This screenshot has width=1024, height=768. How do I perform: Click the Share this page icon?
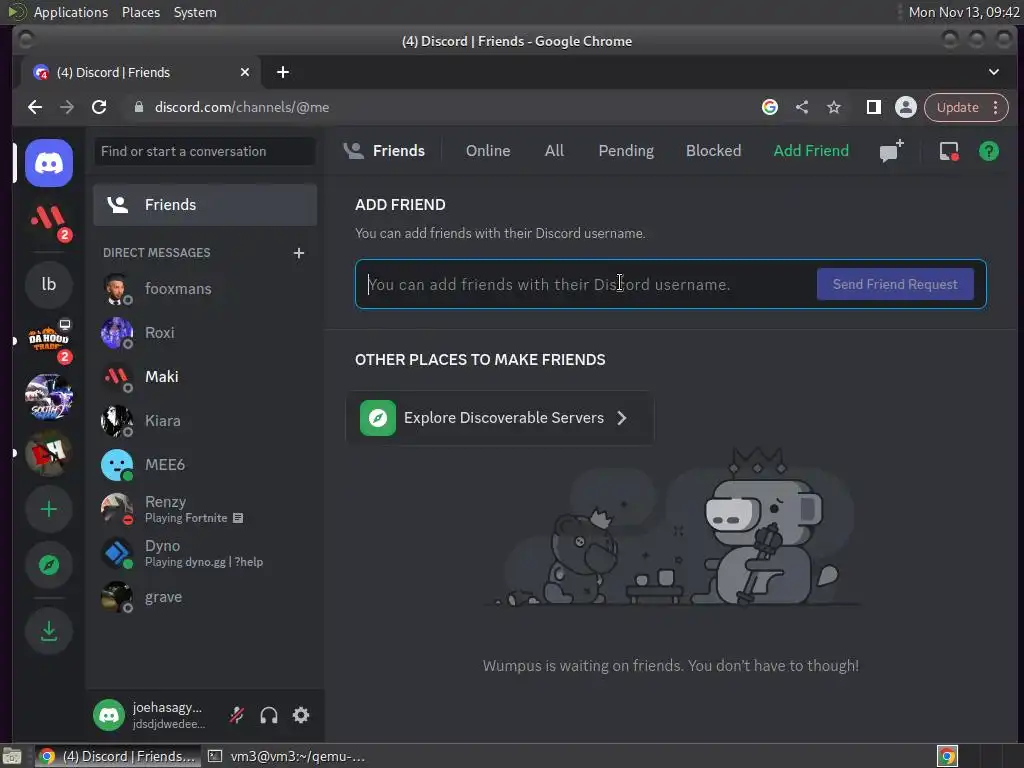coord(802,107)
